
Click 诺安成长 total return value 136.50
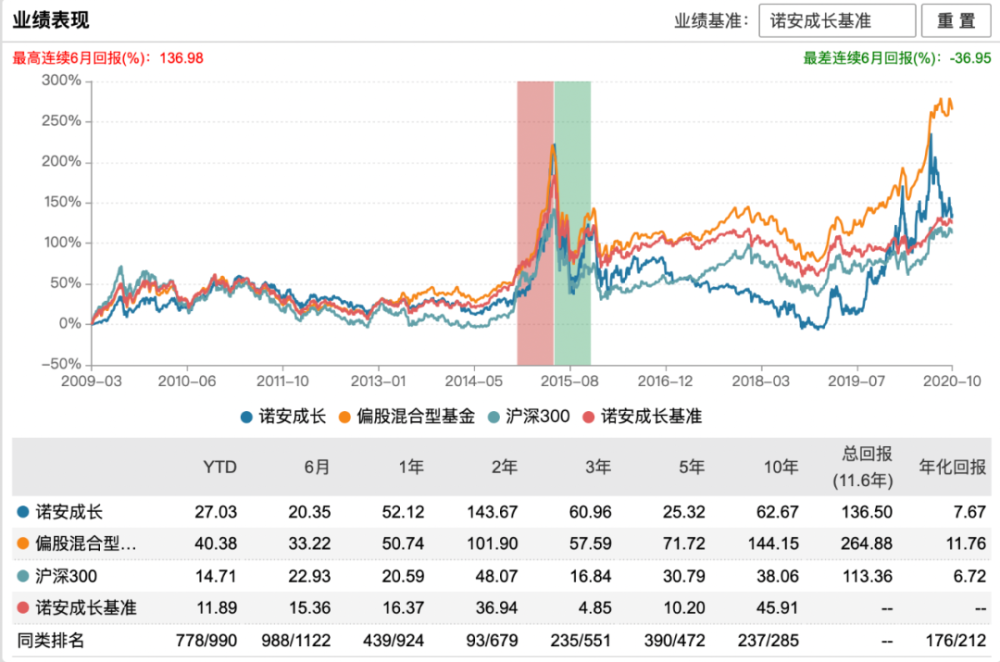pyautogui.click(x=867, y=512)
